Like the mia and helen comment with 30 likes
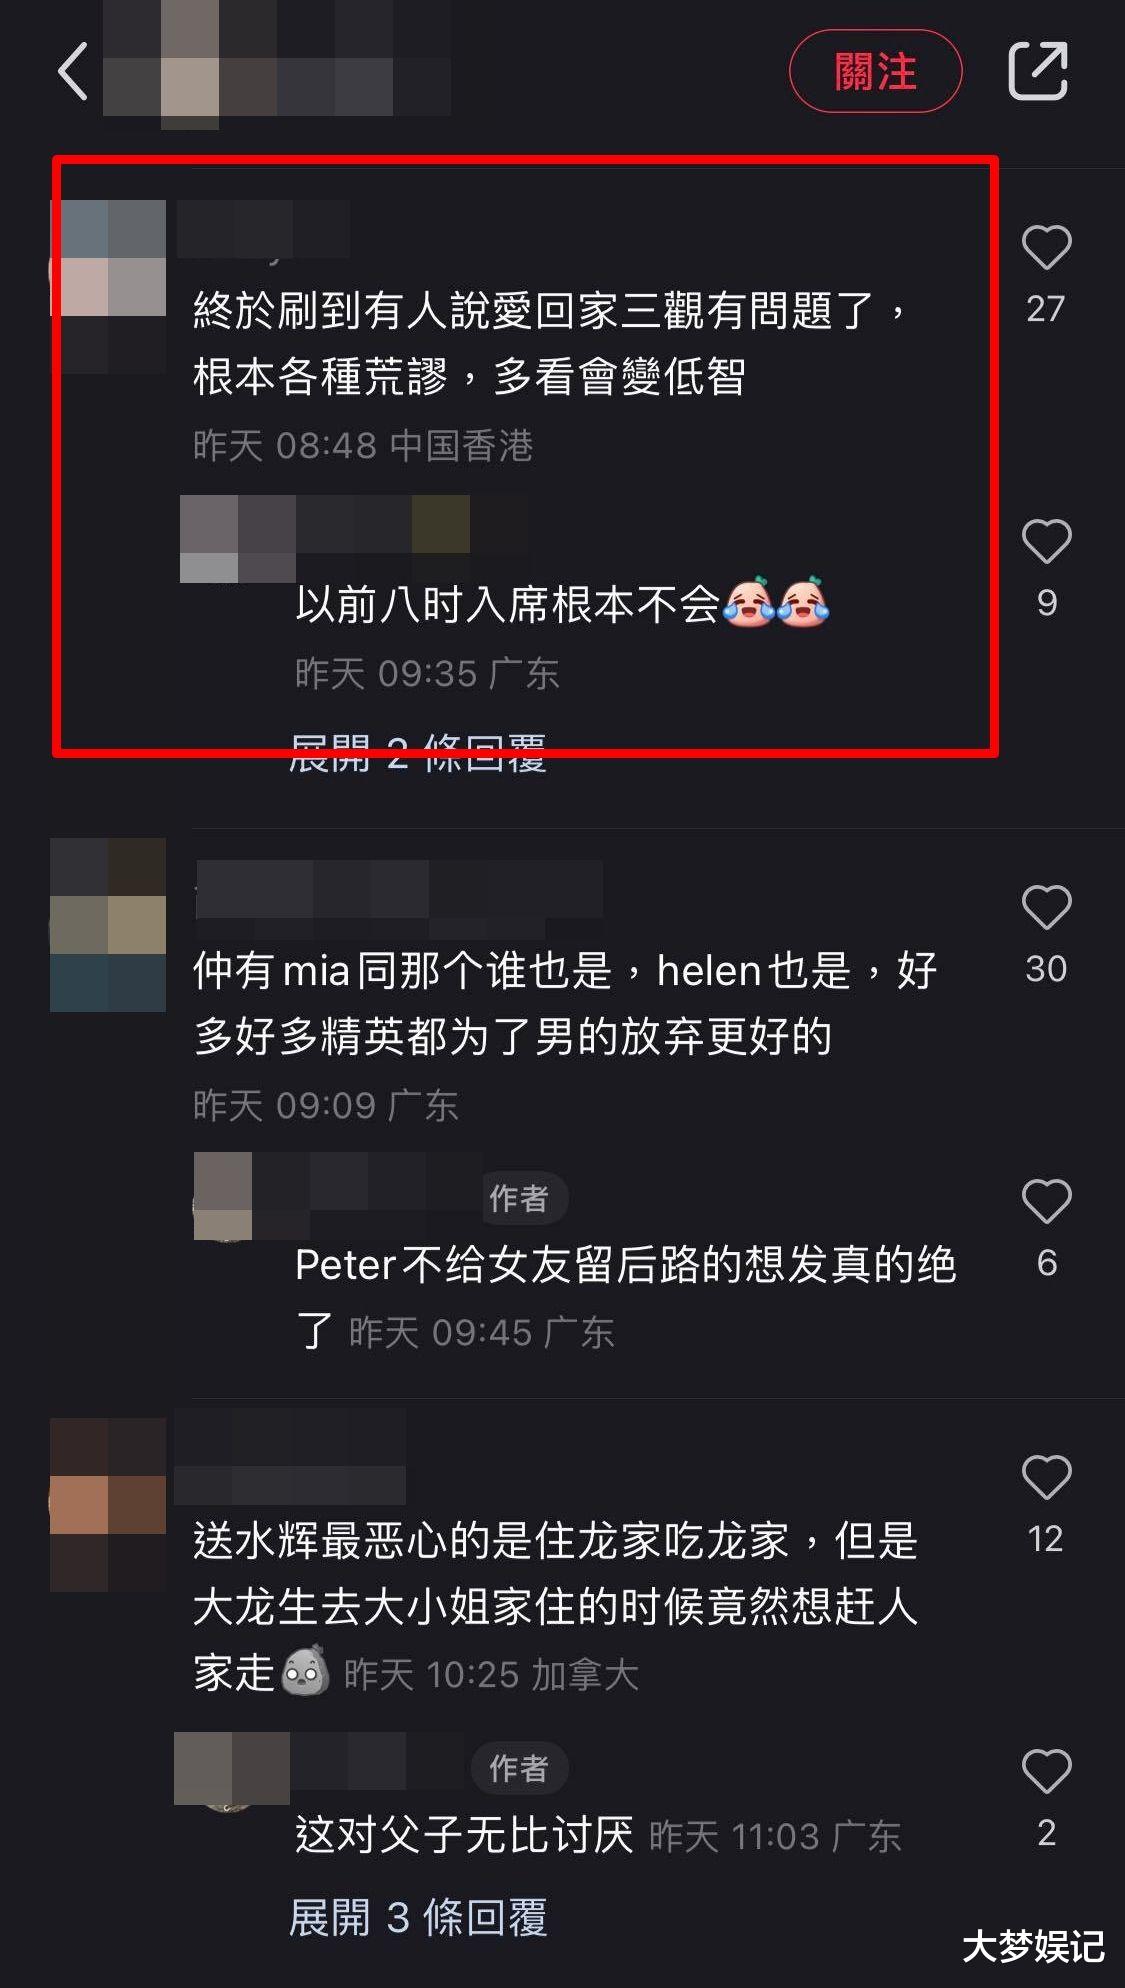 coord(1046,908)
